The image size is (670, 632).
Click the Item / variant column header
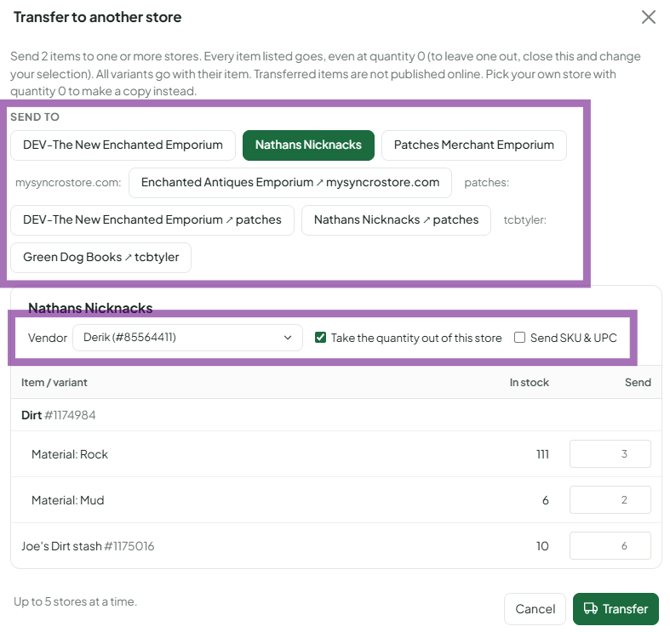pyautogui.click(x=54, y=382)
